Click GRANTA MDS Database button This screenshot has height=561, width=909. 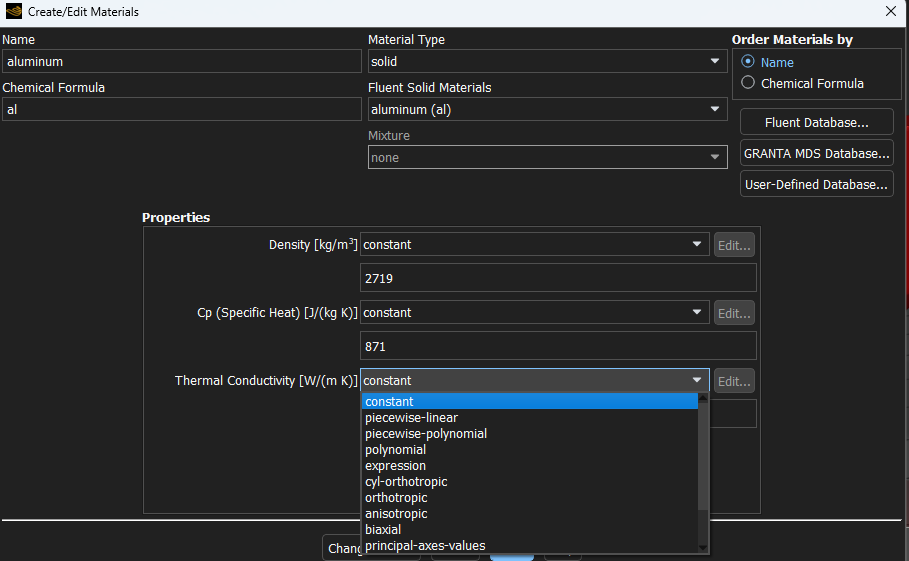tap(816, 154)
